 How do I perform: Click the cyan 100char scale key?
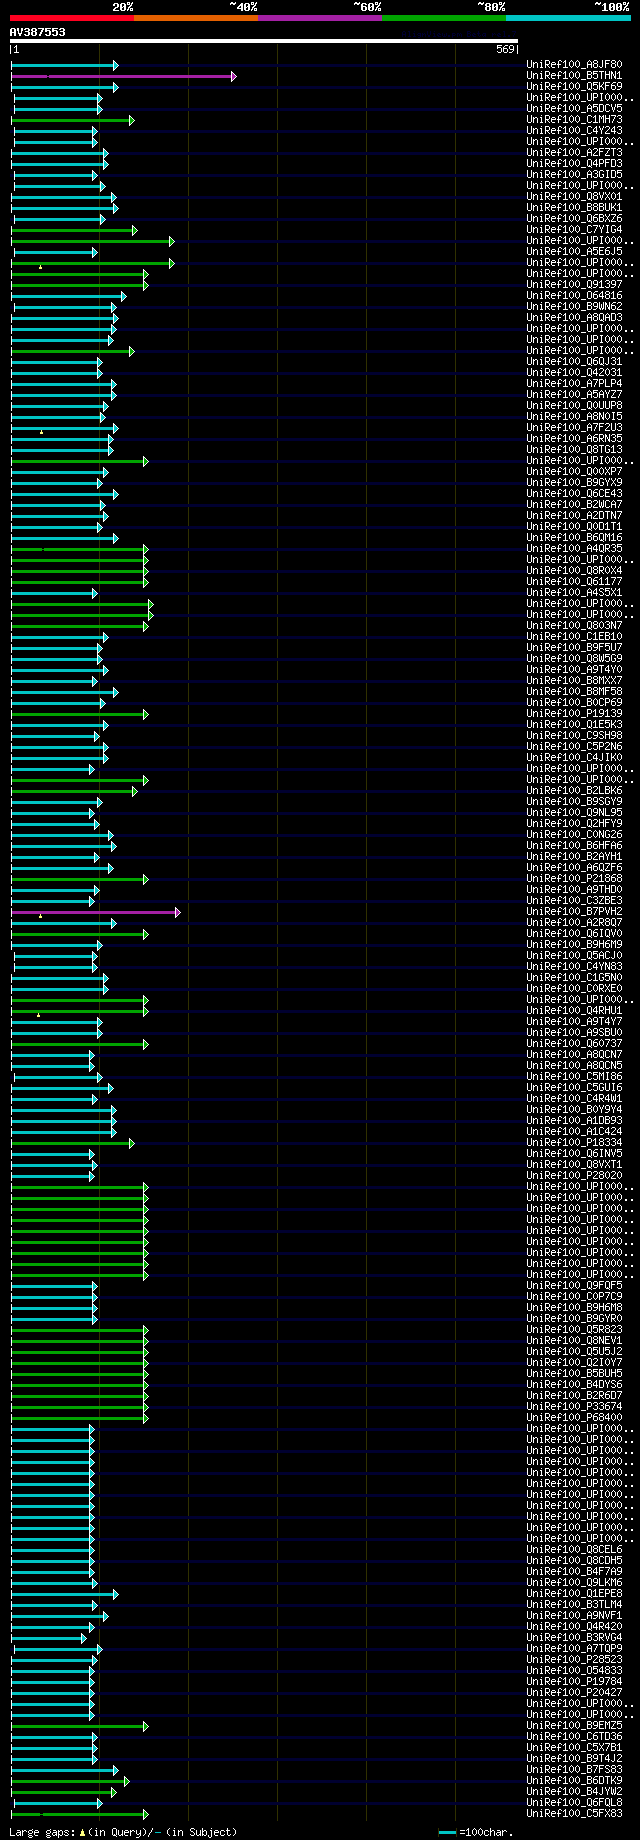pos(447,1832)
